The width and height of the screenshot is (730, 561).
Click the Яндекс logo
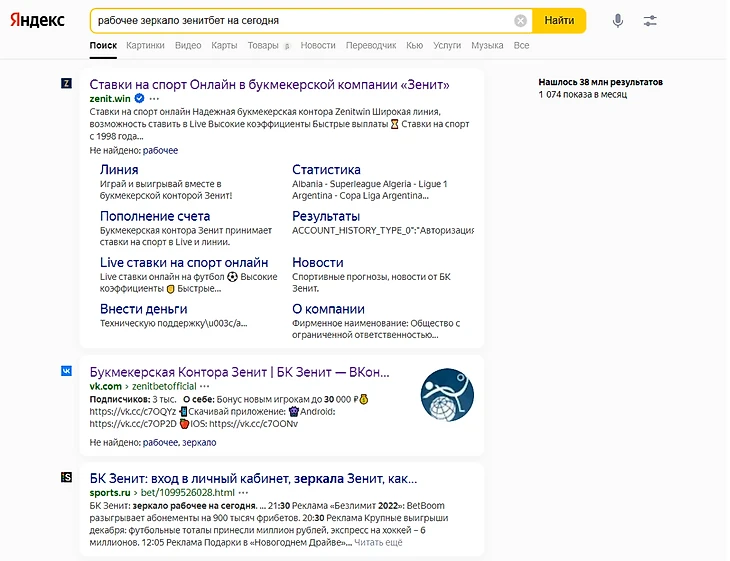coord(37,20)
